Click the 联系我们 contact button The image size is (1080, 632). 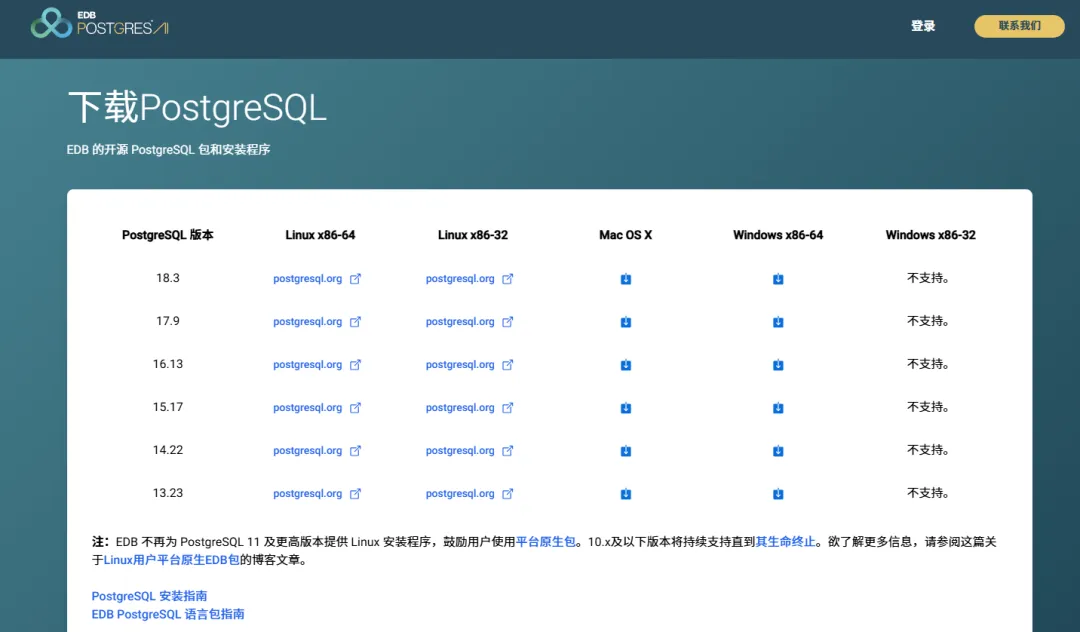pos(1019,26)
